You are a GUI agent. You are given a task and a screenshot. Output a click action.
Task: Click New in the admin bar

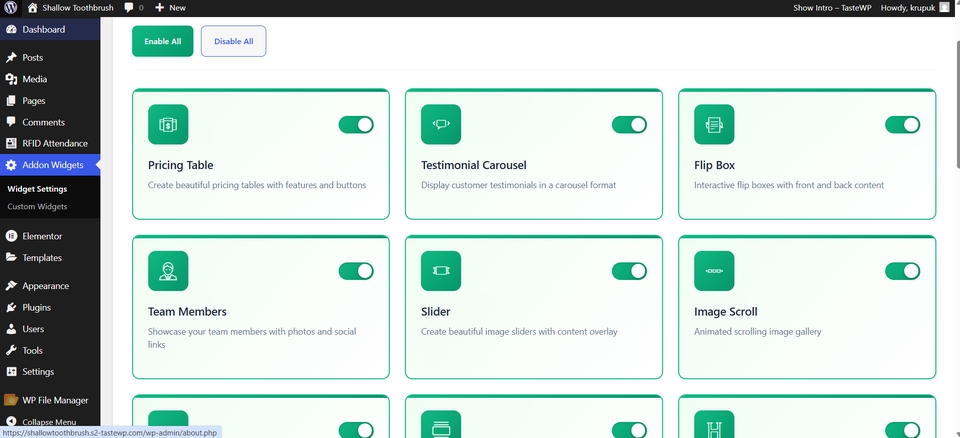click(x=170, y=8)
